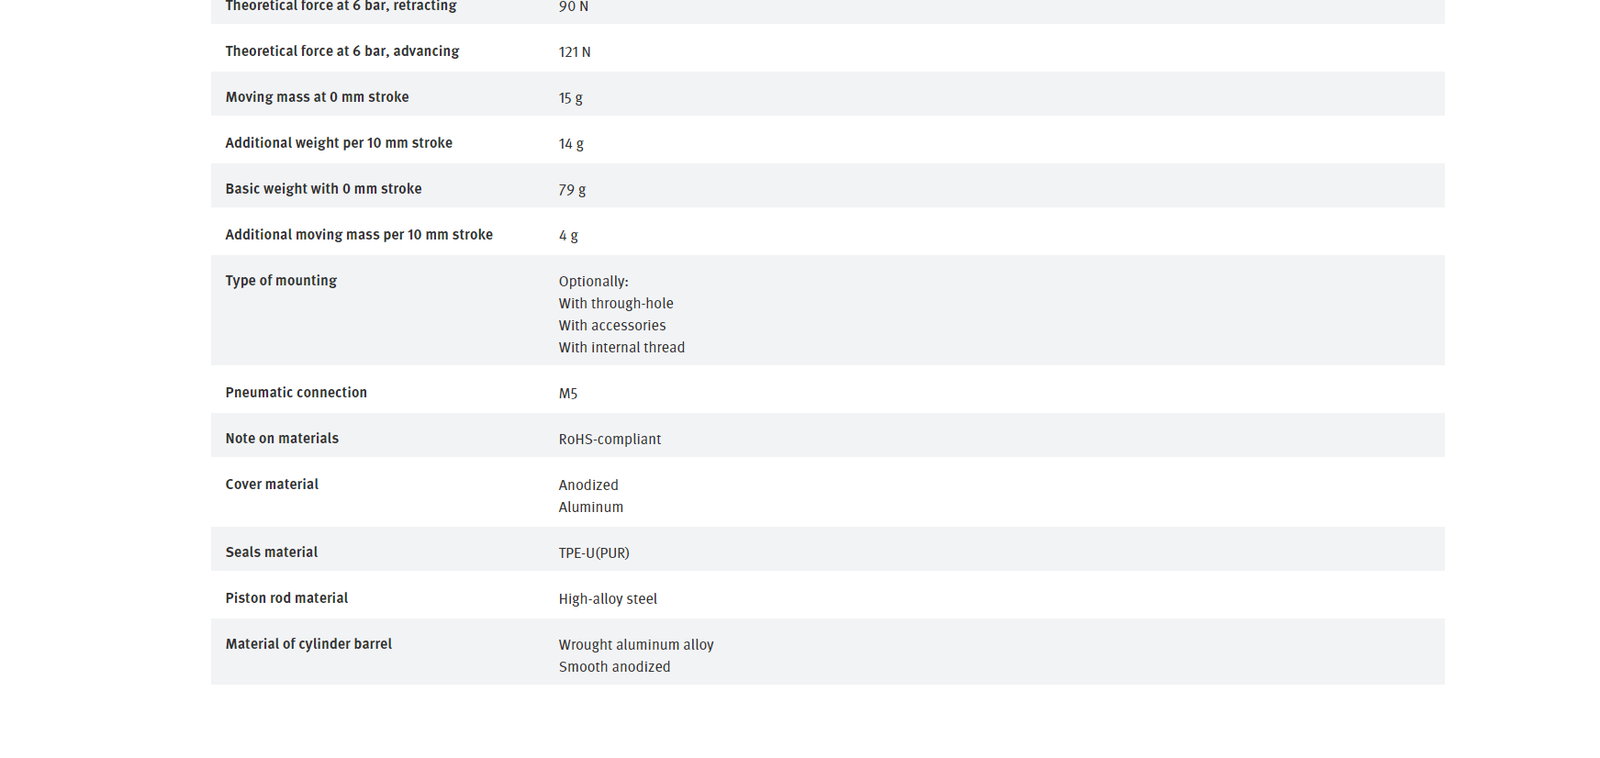
Task: Click the 'Type of mounting' row label
Action: pyautogui.click(x=281, y=281)
